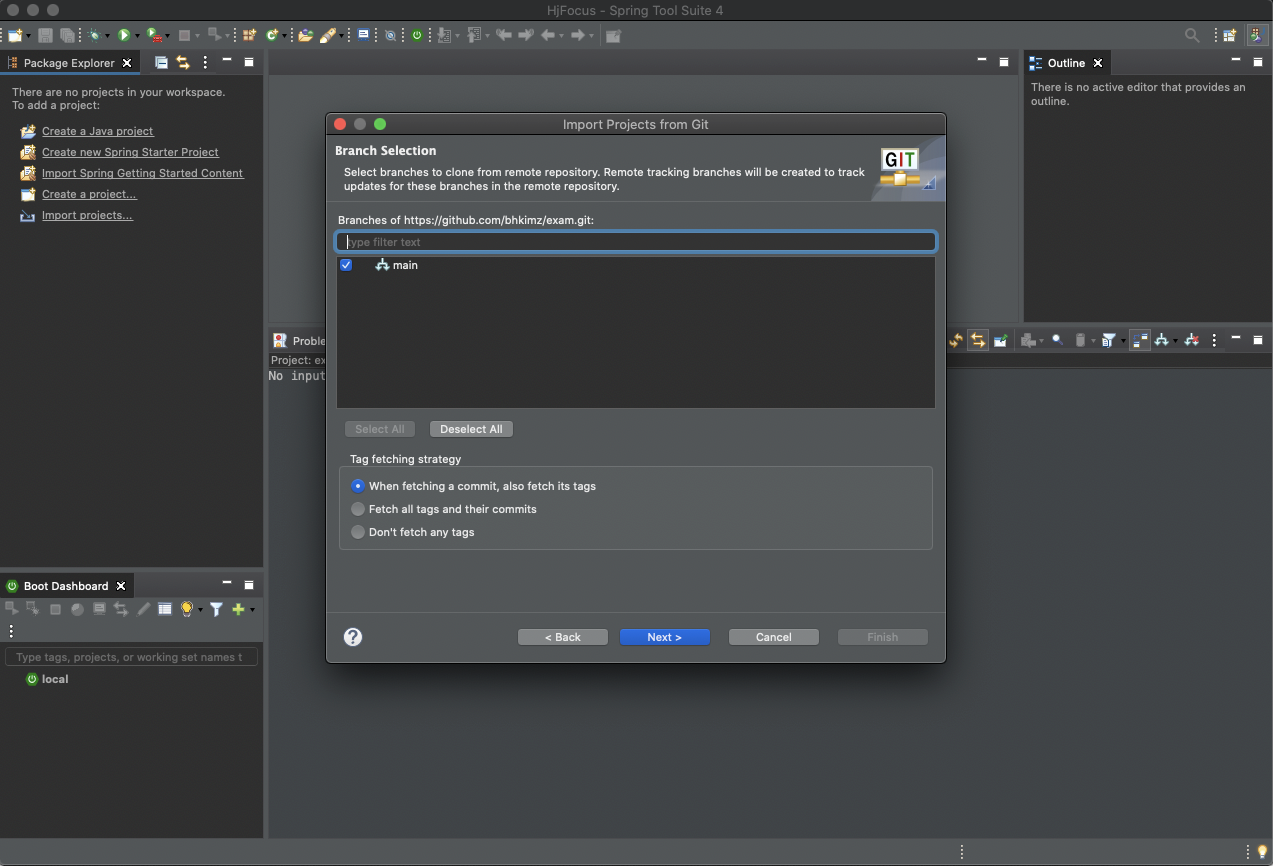Close the Boot Dashboard tab
1273x866 pixels.
pyautogui.click(x=121, y=585)
